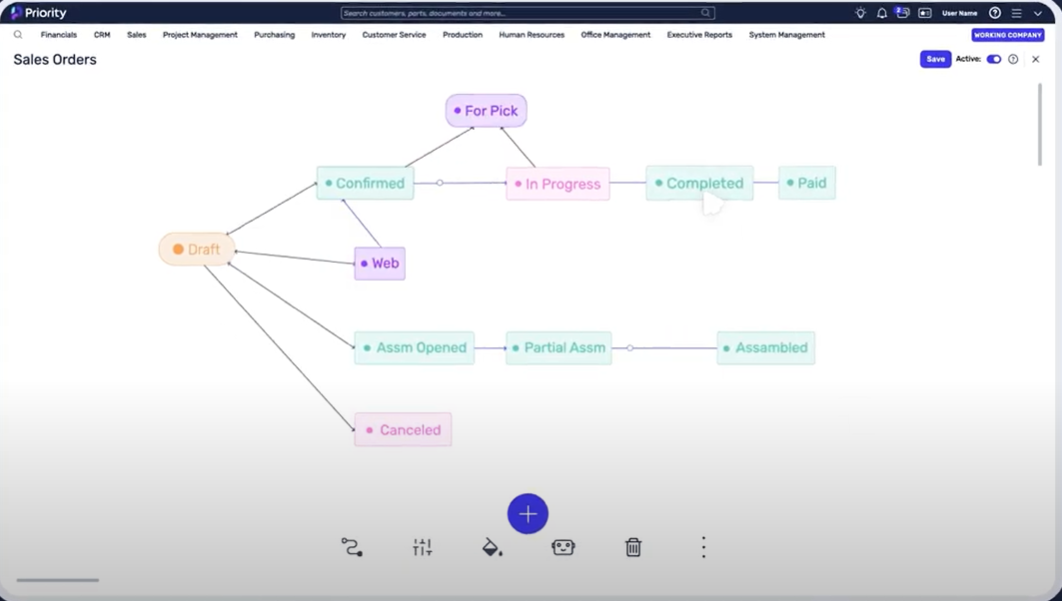
Task: Select the Partial Assm status node
Action: tap(559, 348)
